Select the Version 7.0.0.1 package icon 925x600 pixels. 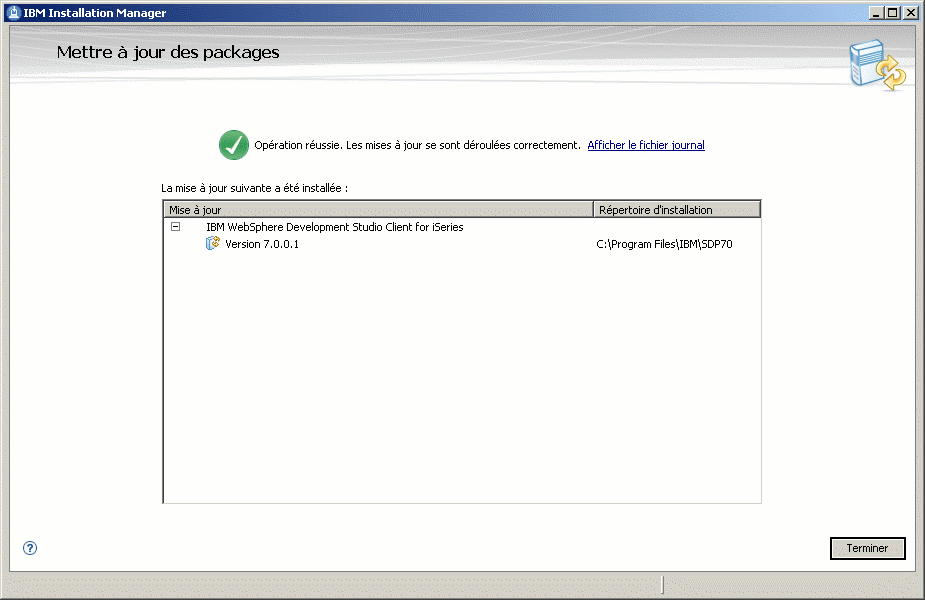(213, 243)
